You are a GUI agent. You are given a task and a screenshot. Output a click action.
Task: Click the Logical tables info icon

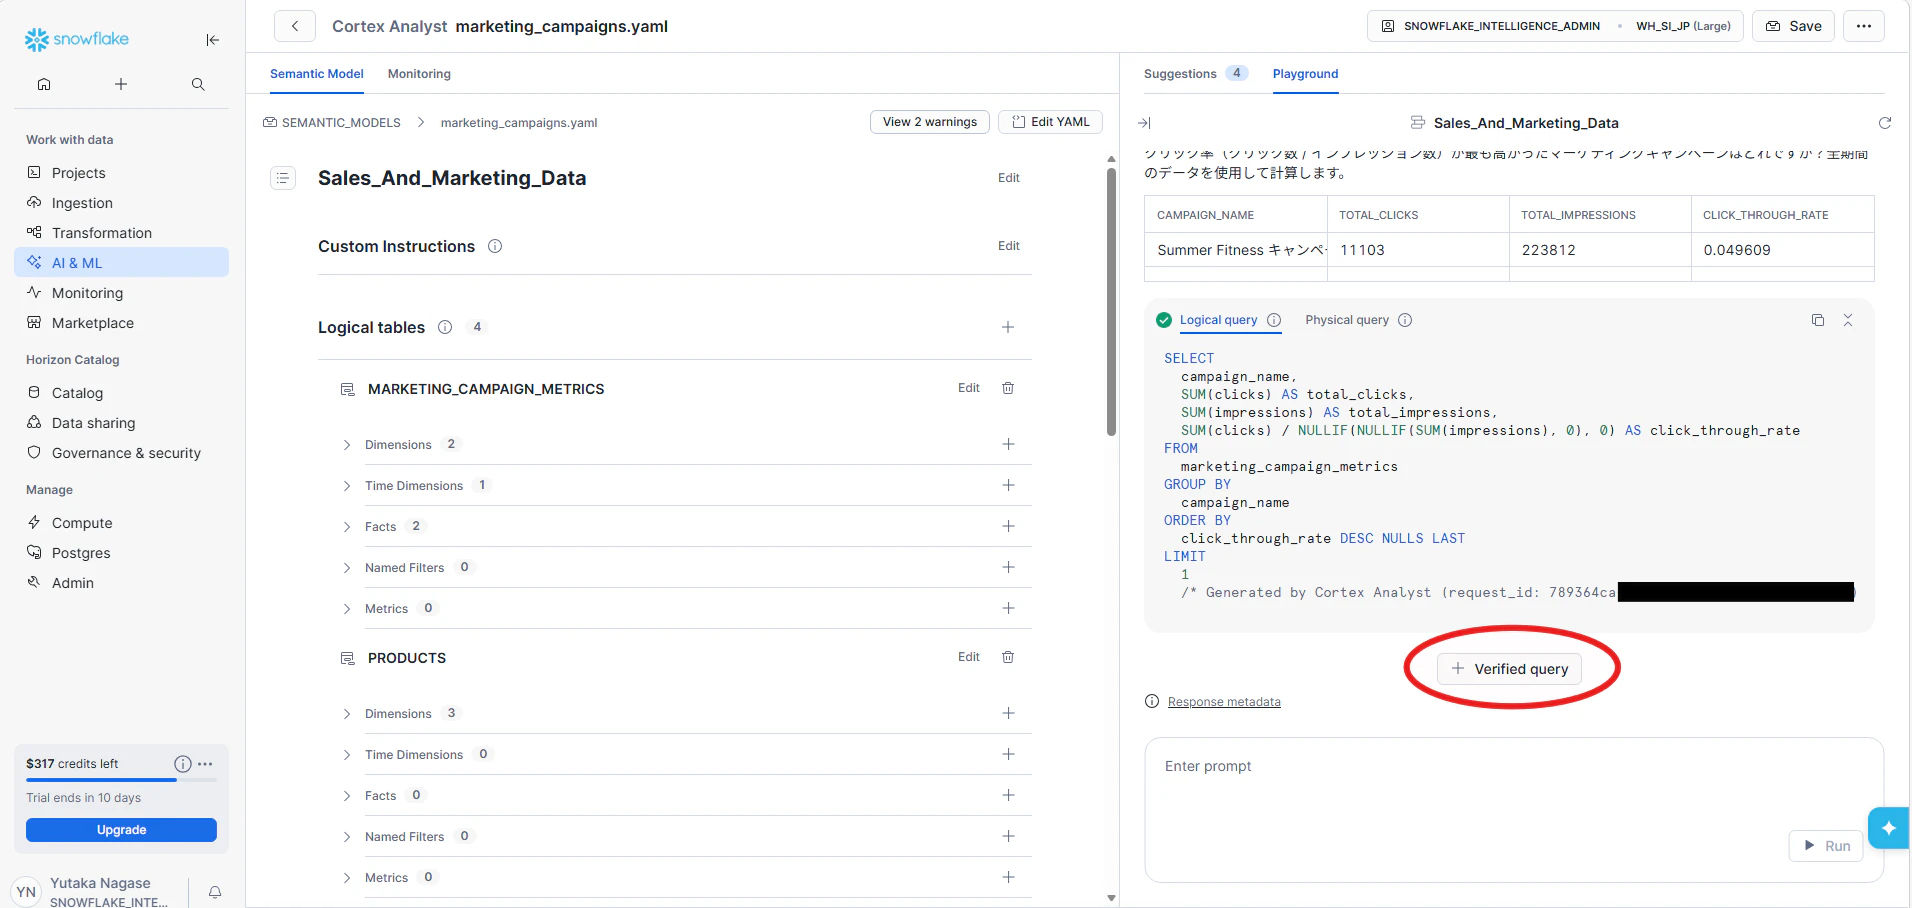click(445, 327)
